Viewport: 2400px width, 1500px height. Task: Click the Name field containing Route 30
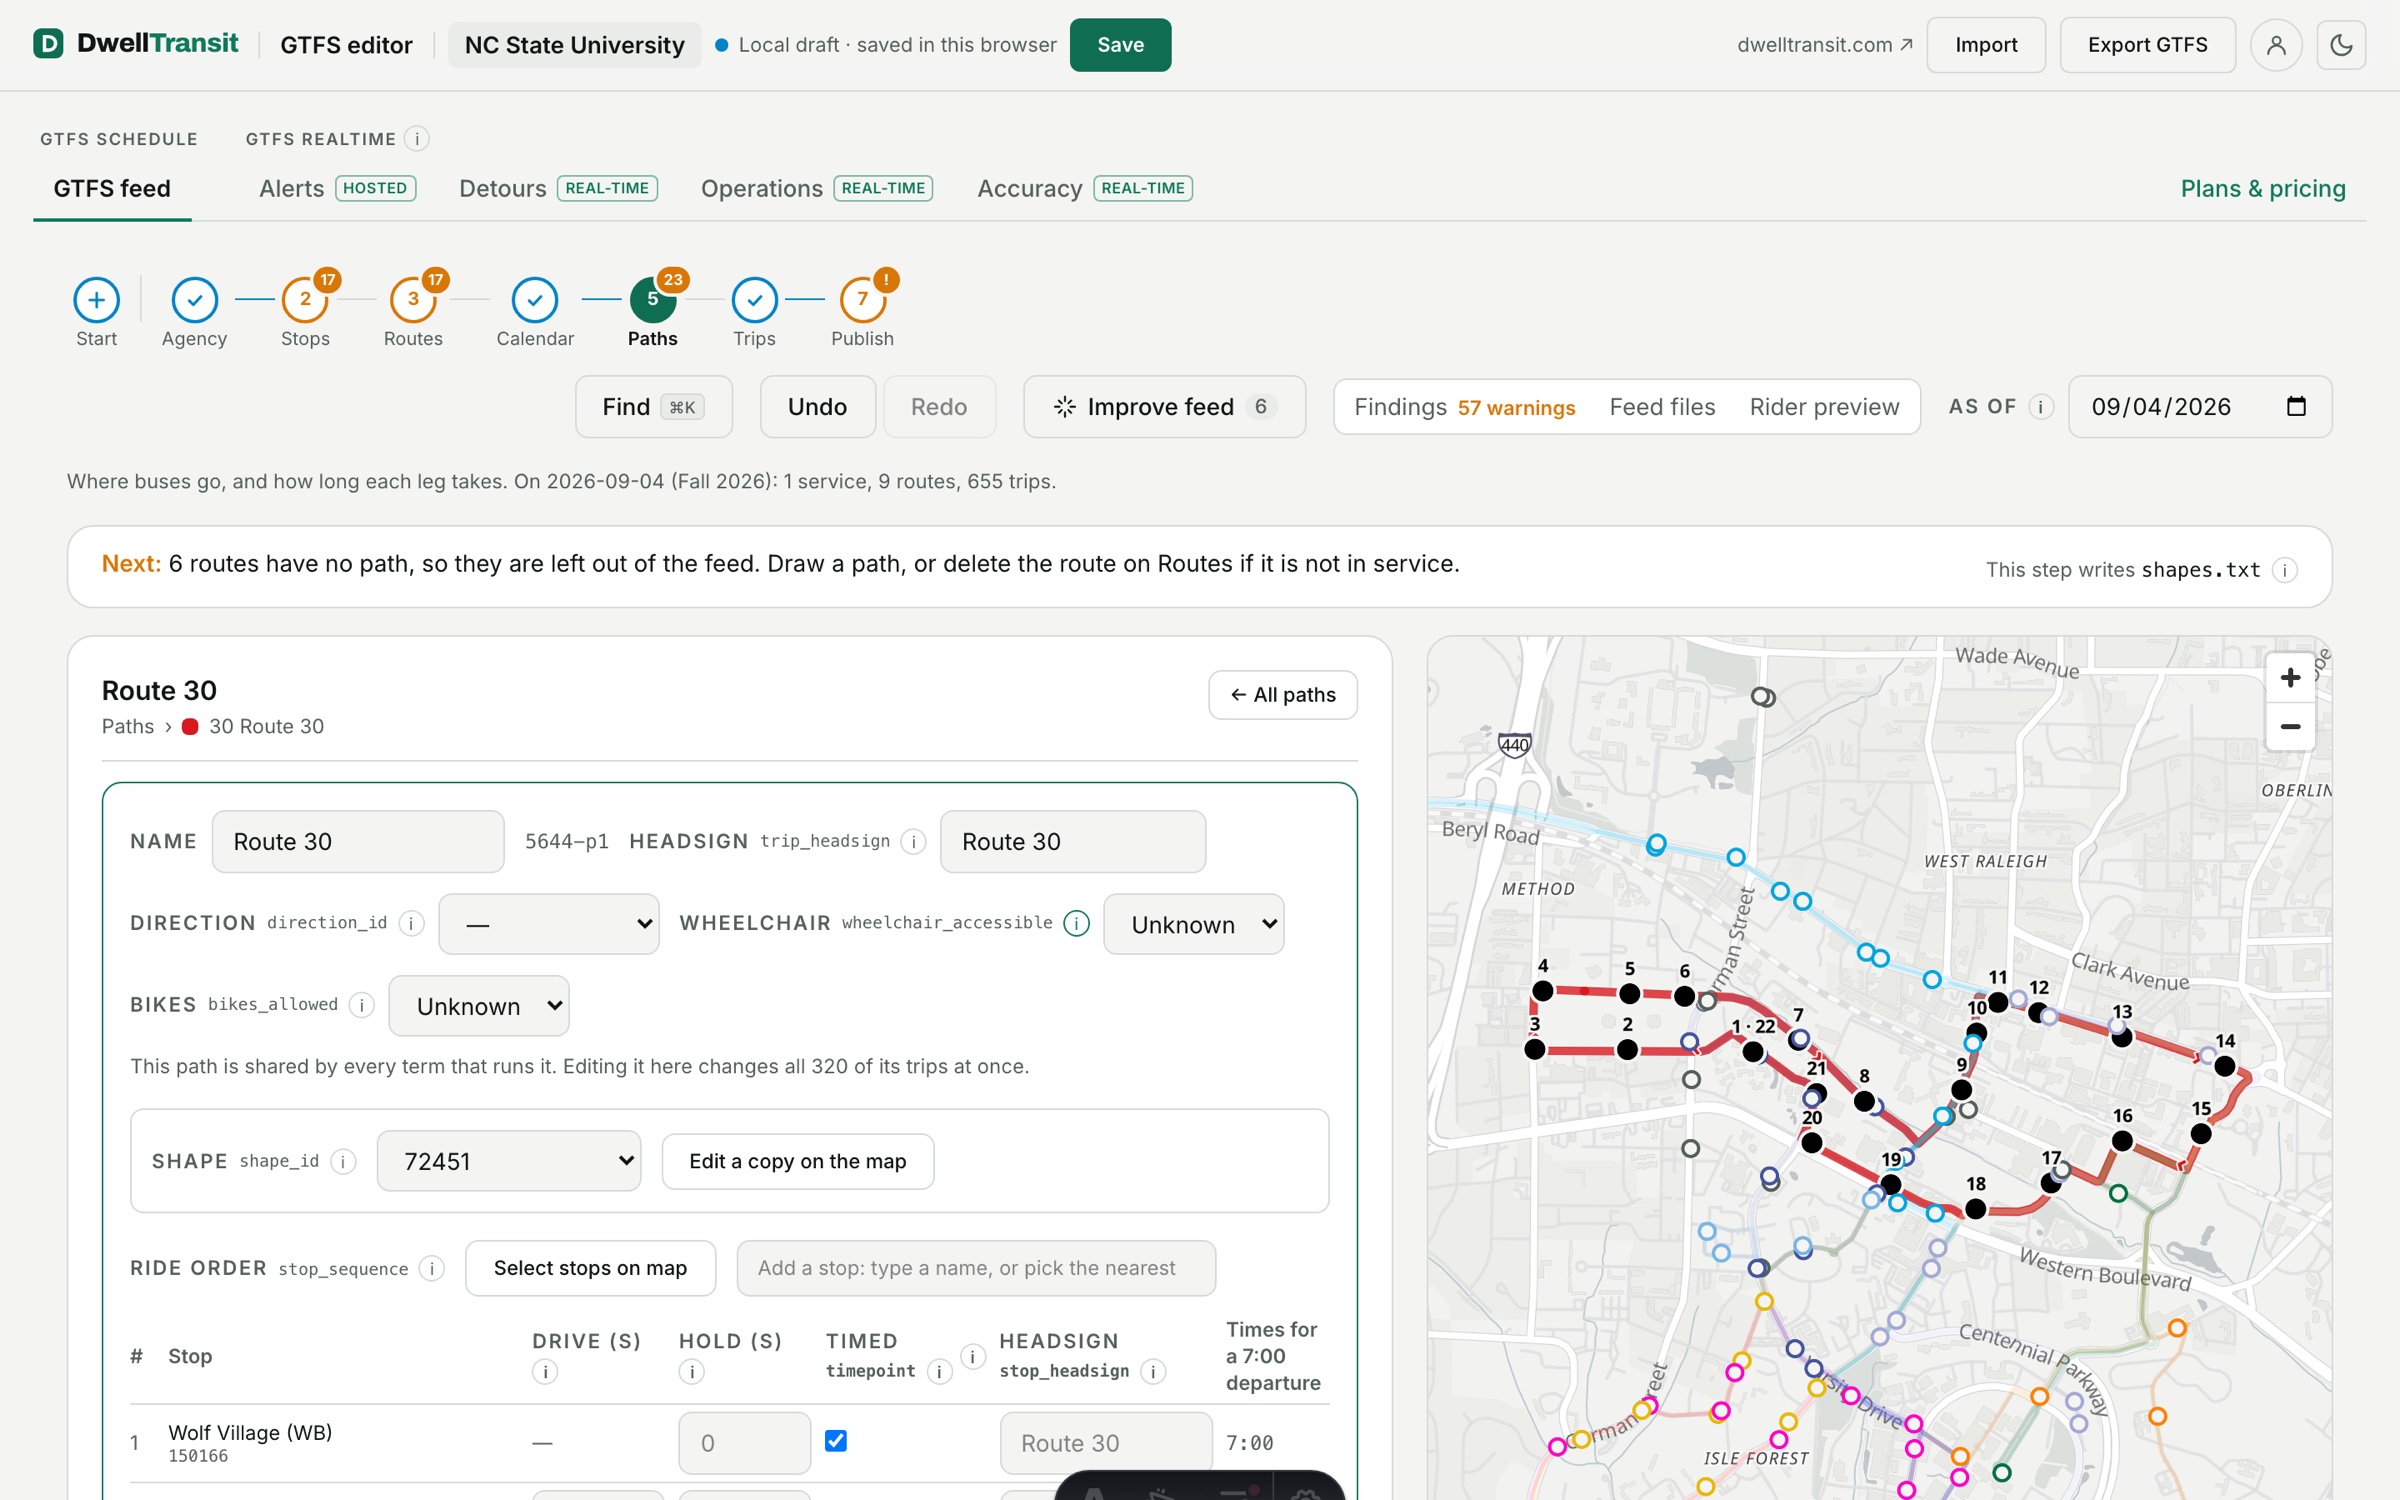click(x=358, y=842)
